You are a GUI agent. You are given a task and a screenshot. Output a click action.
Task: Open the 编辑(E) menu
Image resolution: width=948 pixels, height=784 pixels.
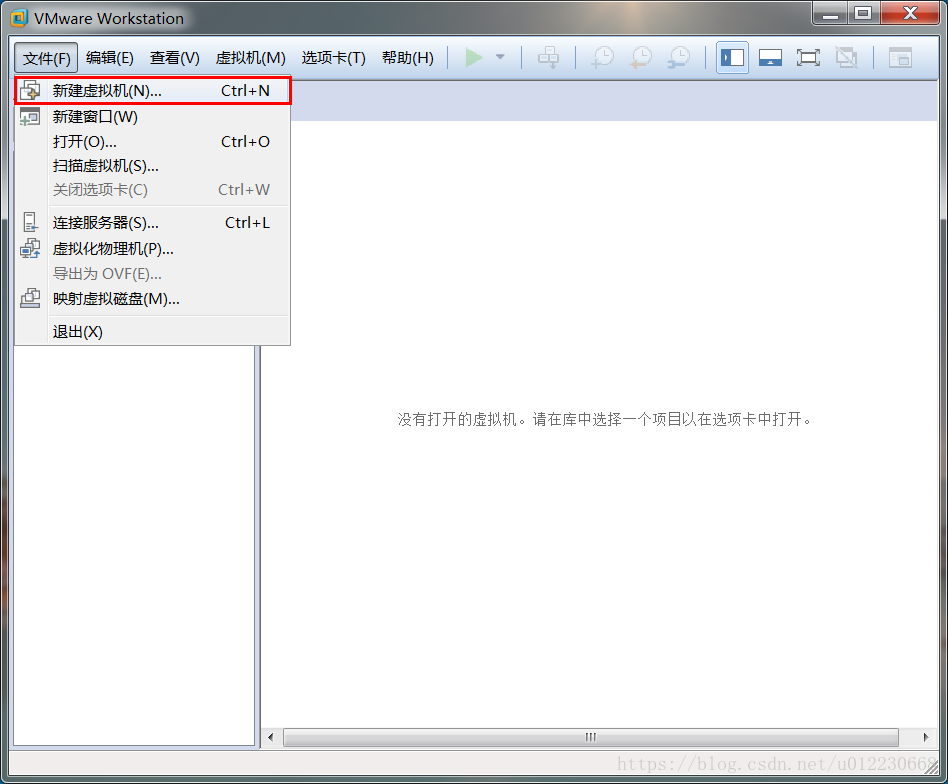(x=109, y=58)
